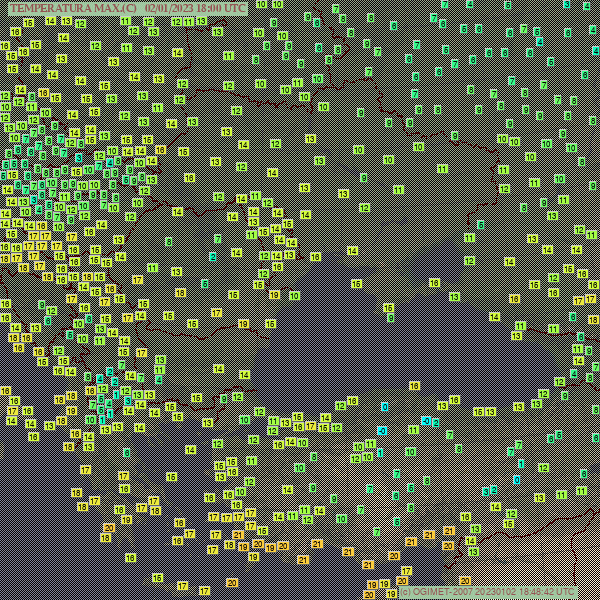Click the 10 marker right of the header
This screenshot has width=600, height=600.
click(262, 5)
